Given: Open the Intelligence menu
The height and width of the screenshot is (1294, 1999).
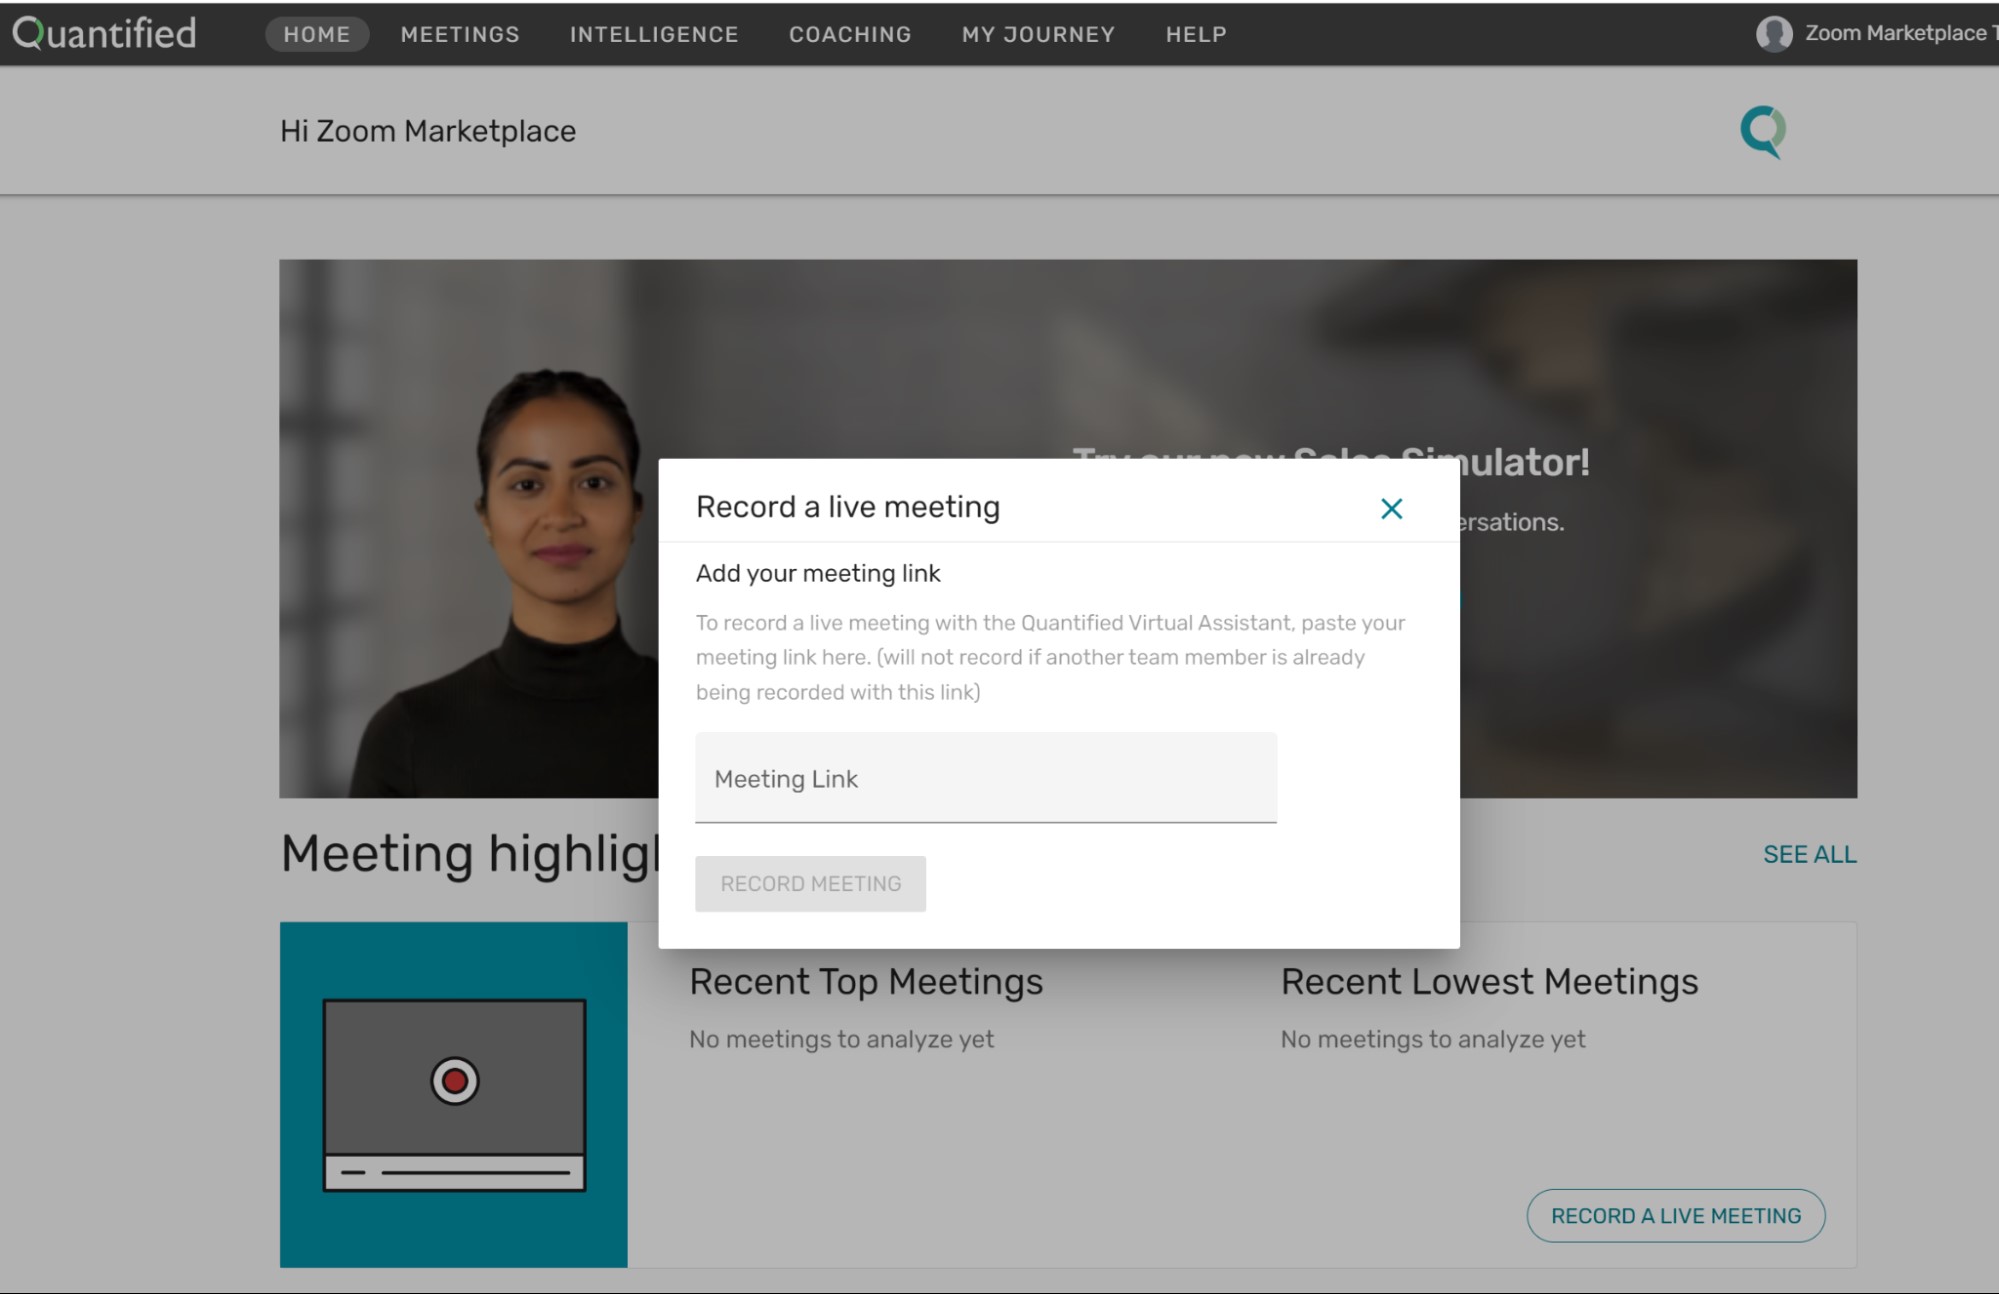Looking at the screenshot, I should (x=654, y=34).
